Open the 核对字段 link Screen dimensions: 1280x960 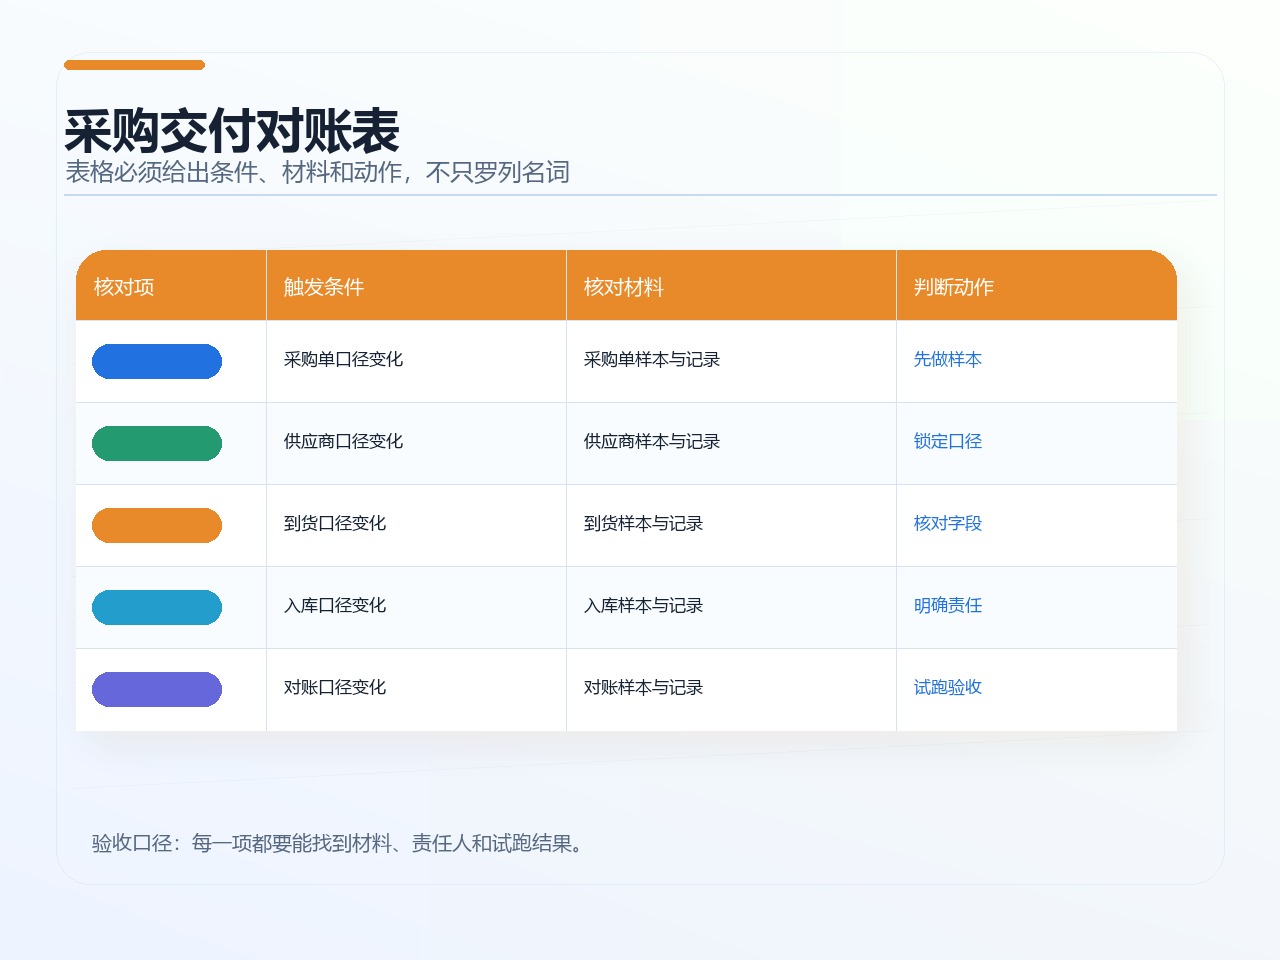(x=948, y=523)
